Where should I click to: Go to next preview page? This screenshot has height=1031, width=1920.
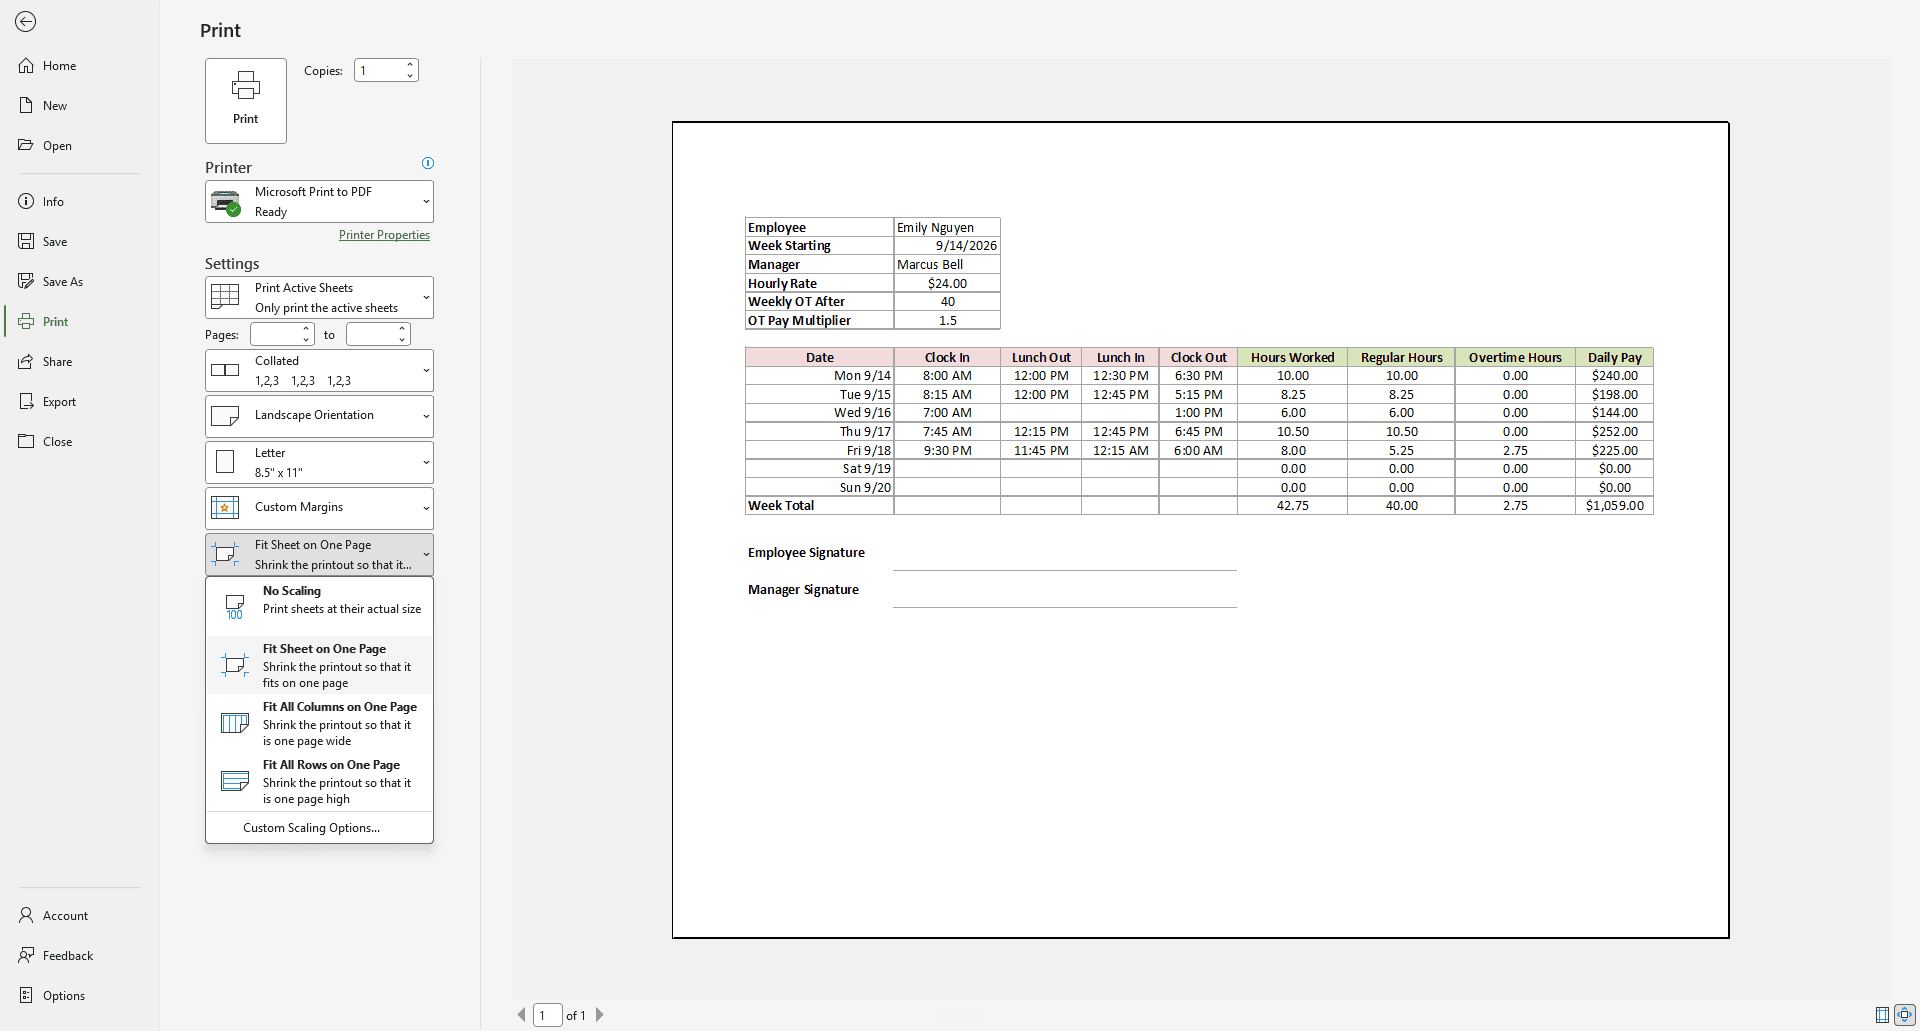point(599,1014)
